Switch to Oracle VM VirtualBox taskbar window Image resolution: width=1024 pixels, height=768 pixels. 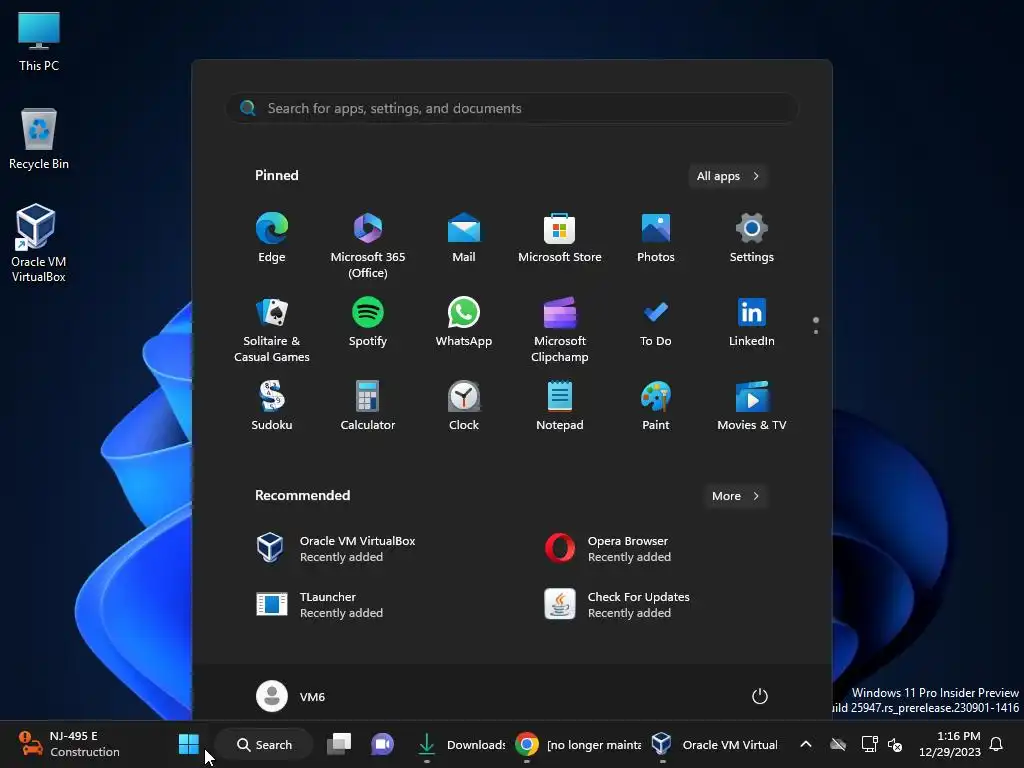(715, 744)
